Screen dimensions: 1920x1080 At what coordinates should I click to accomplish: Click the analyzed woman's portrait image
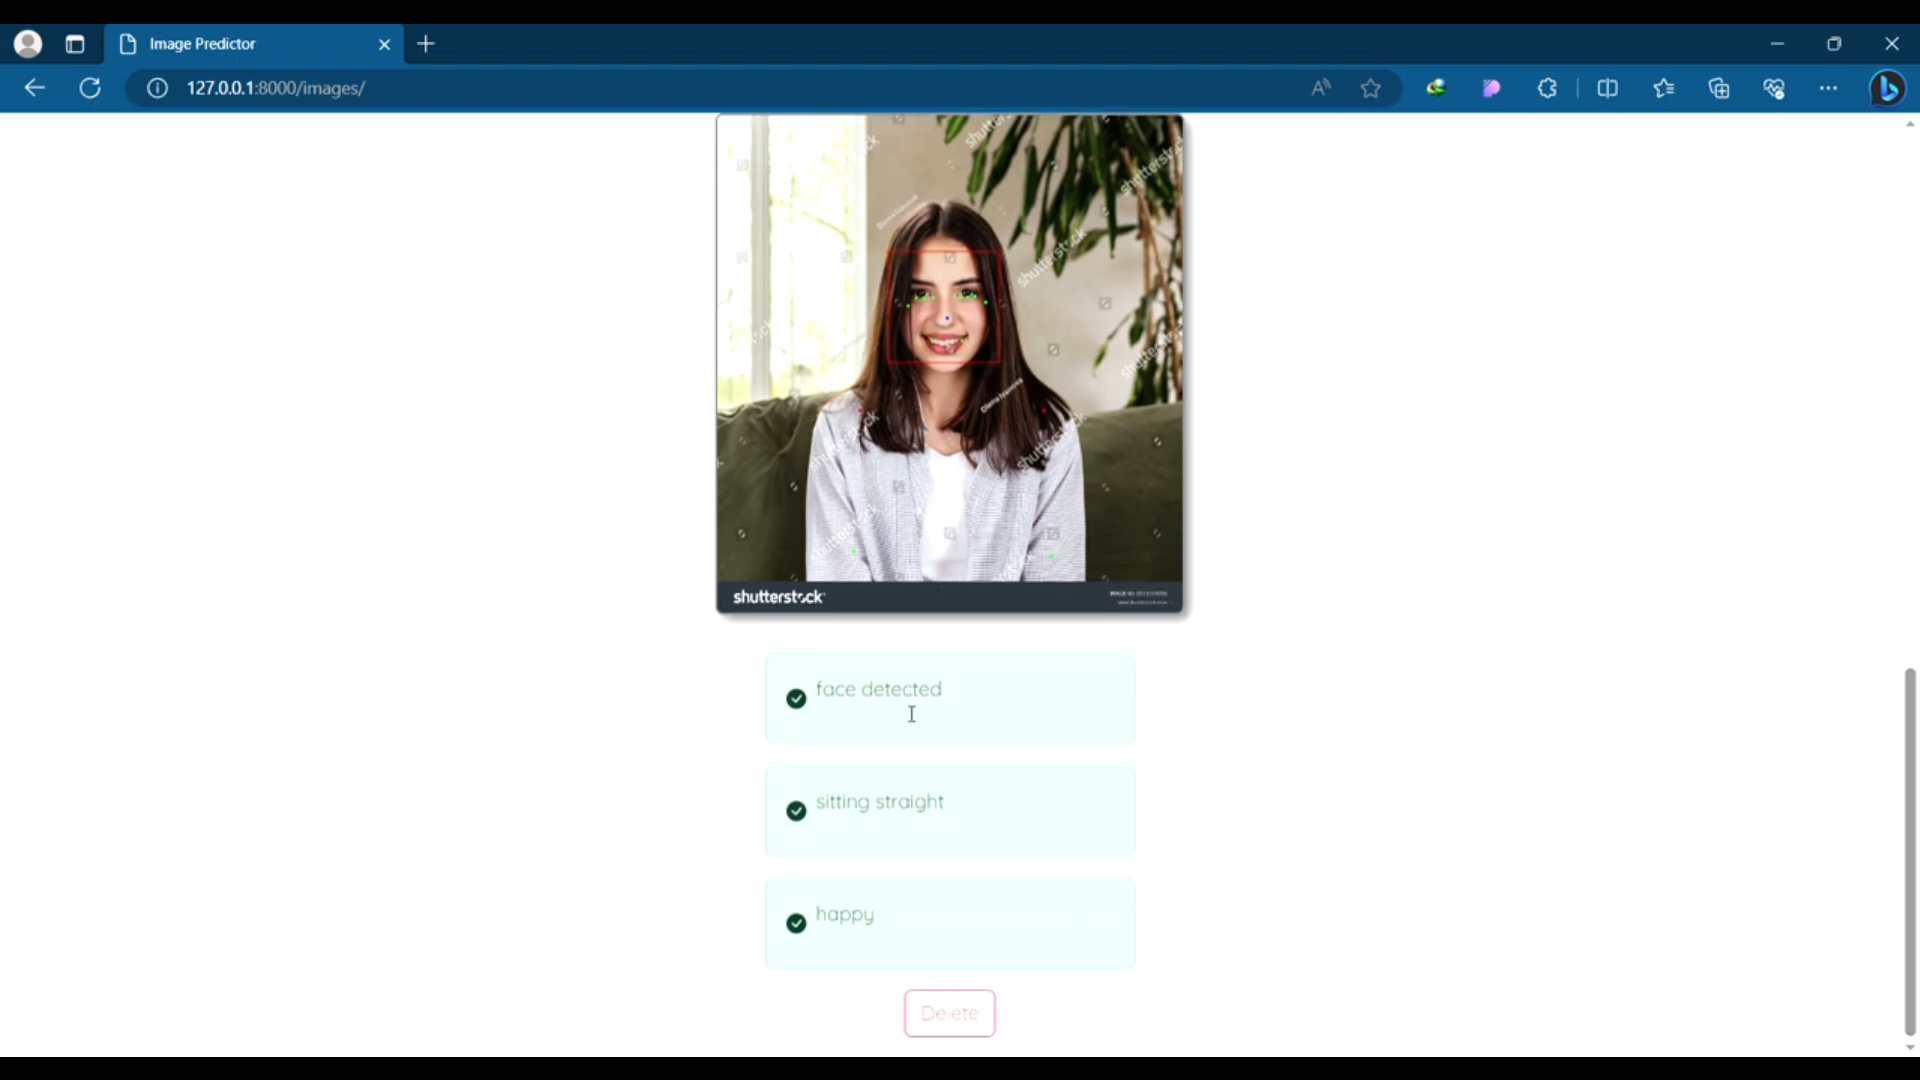(x=950, y=365)
